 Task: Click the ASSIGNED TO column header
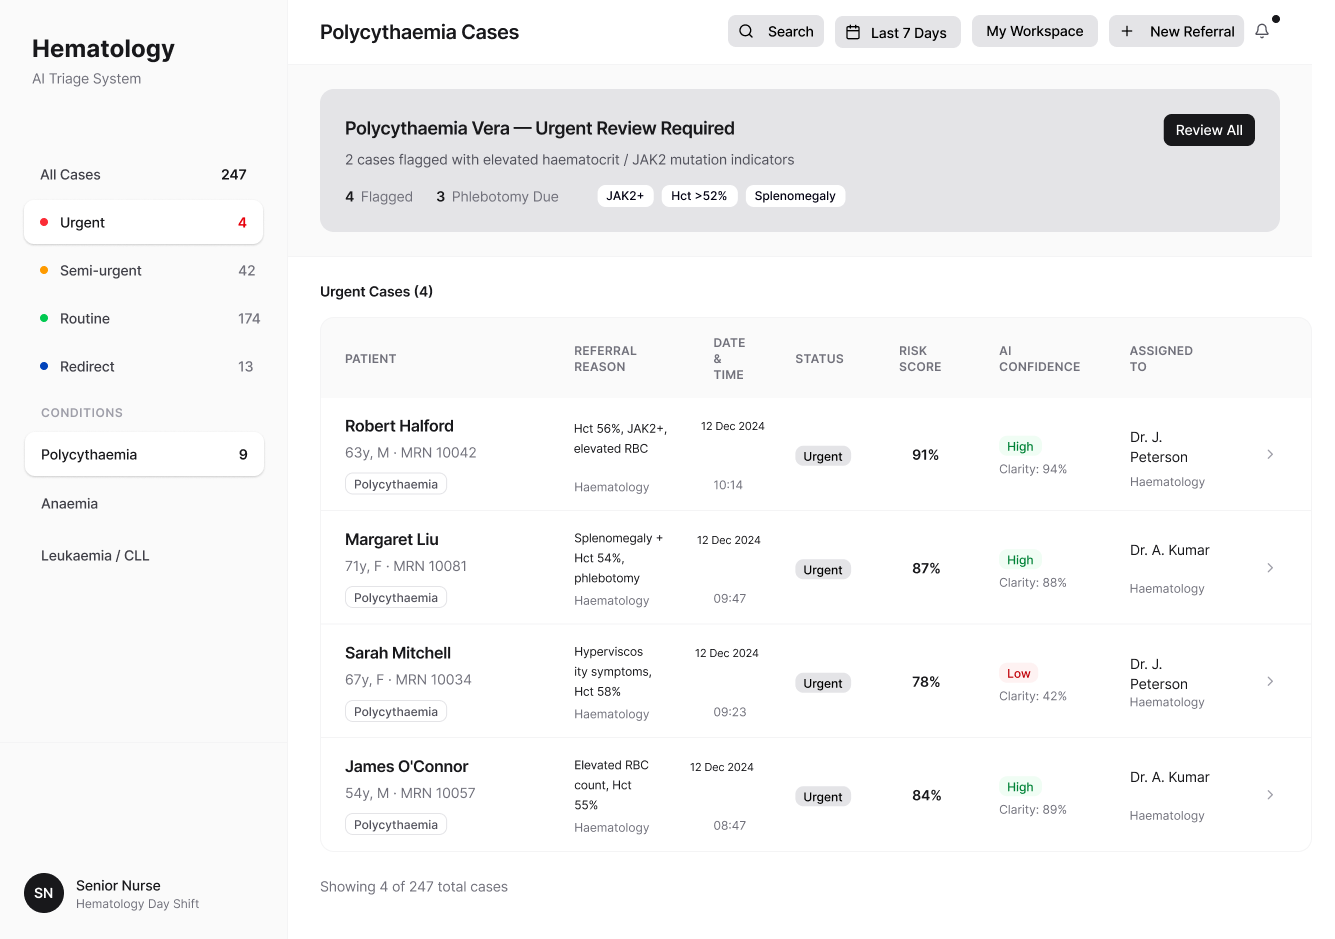(x=1161, y=359)
